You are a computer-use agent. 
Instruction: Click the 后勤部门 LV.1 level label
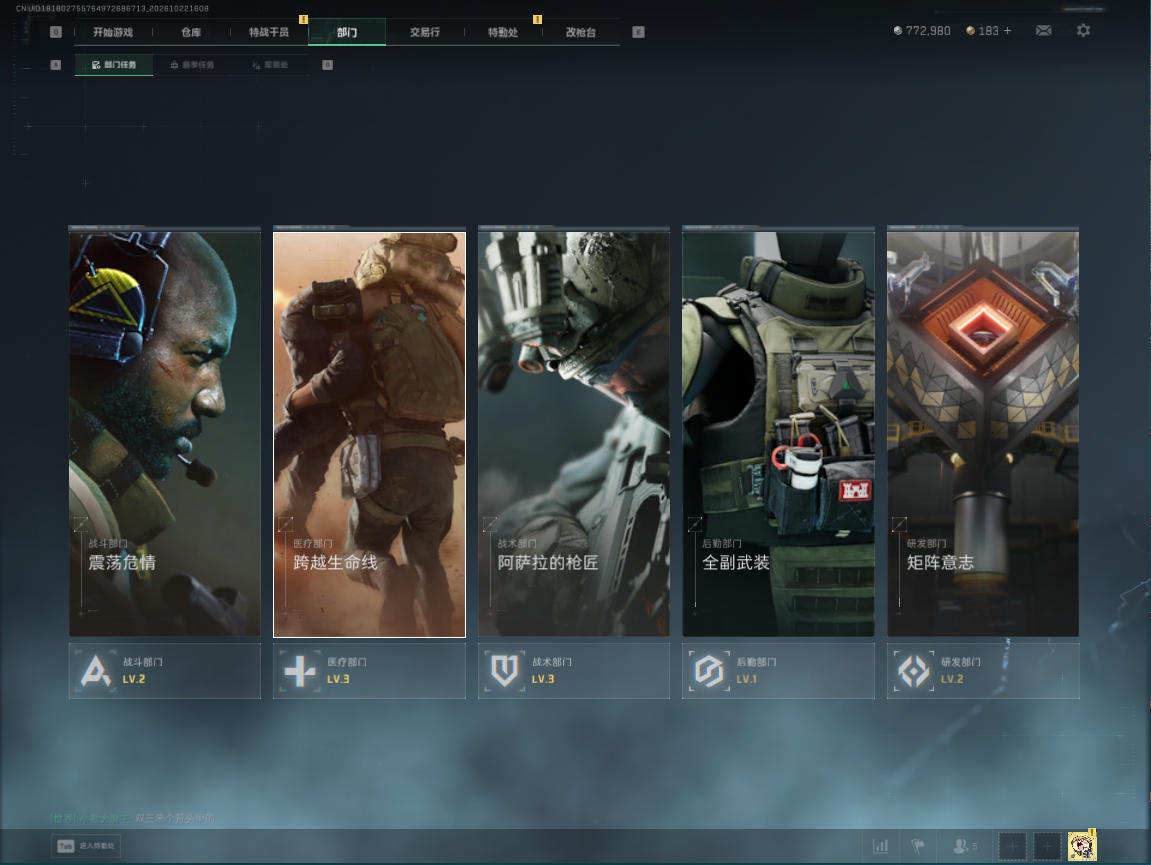(747, 679)
